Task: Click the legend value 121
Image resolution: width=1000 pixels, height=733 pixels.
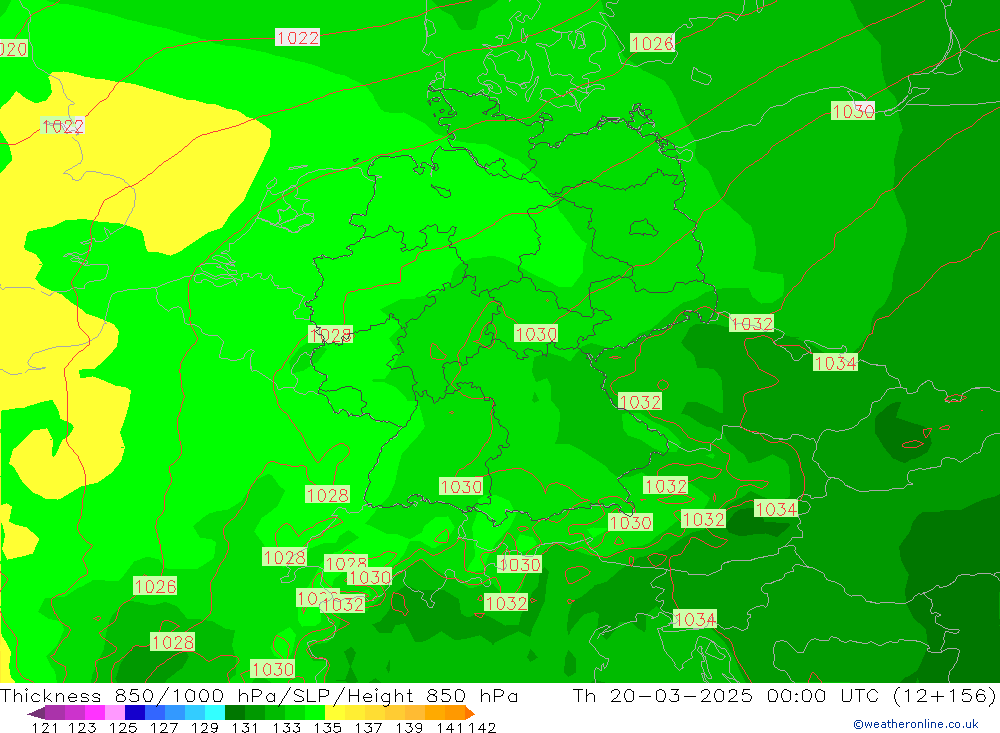Action: click(45, 727)
